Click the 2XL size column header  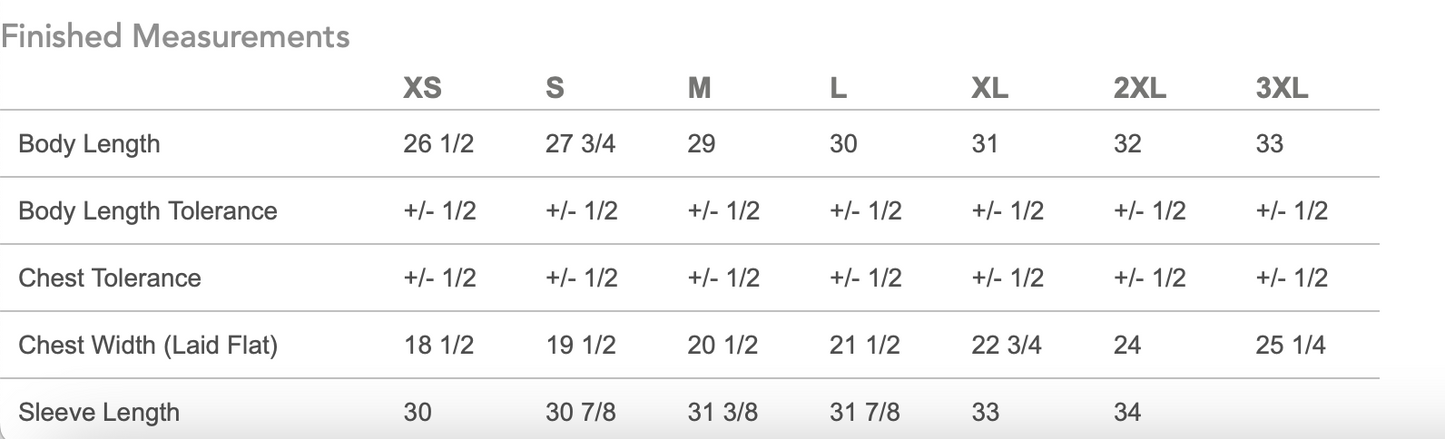pyautogui.click(x=1140, y=88)
